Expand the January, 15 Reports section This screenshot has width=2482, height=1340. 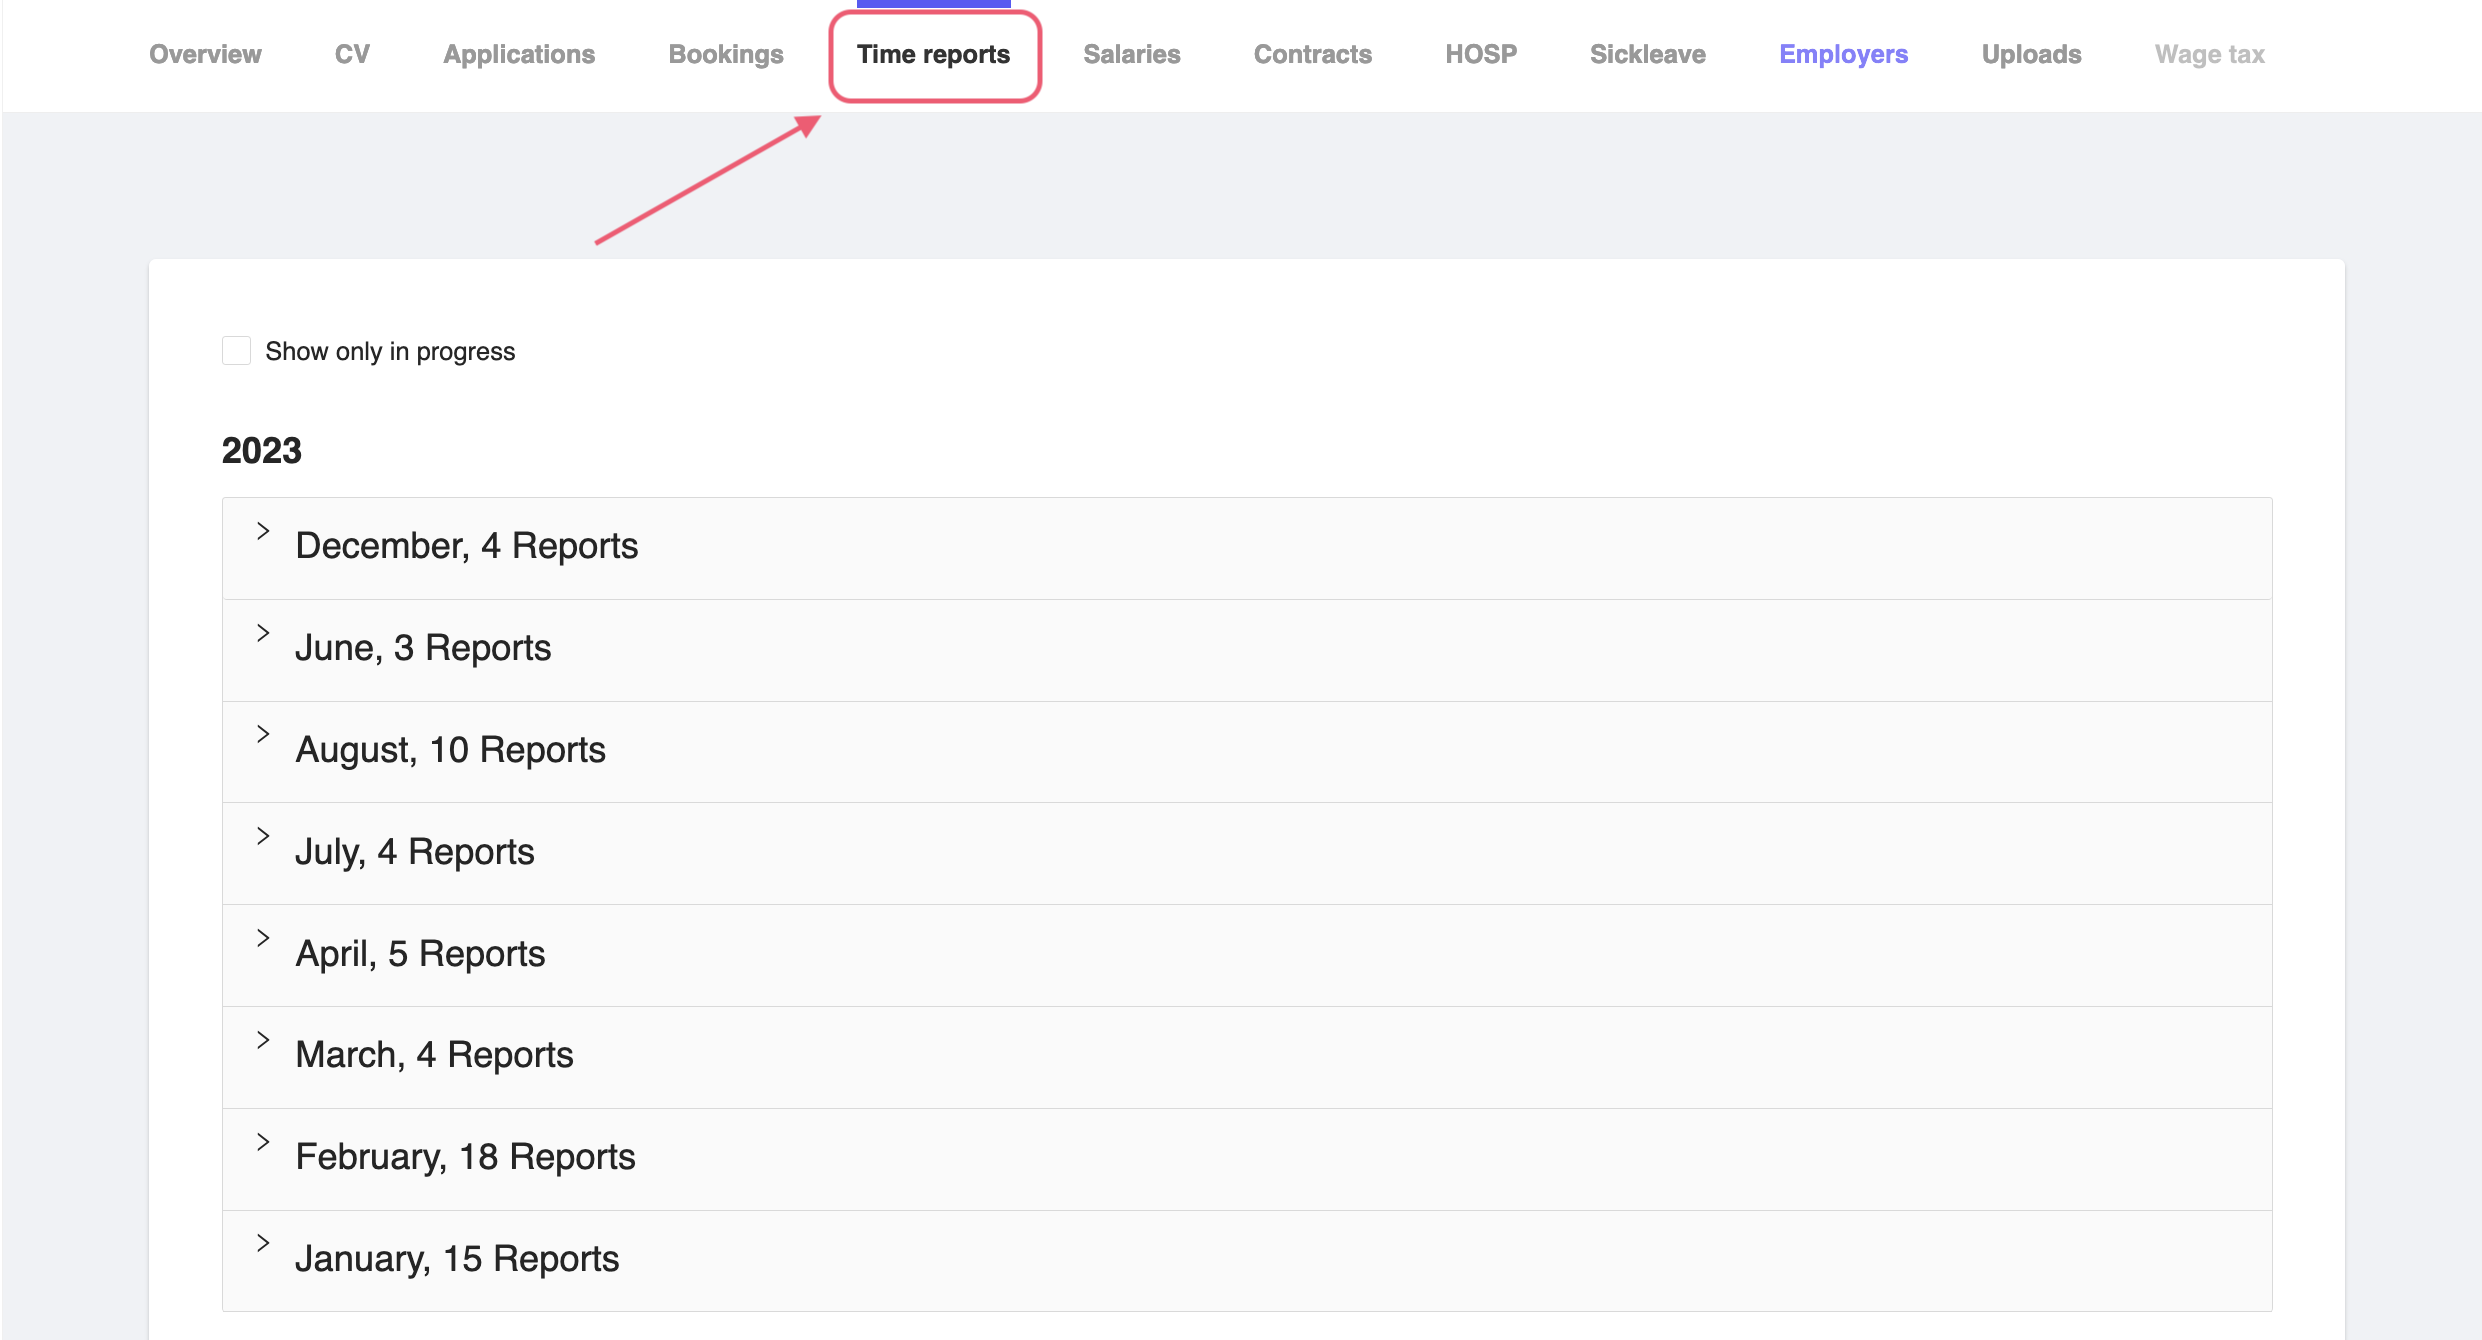click(x=457, y=1259)
